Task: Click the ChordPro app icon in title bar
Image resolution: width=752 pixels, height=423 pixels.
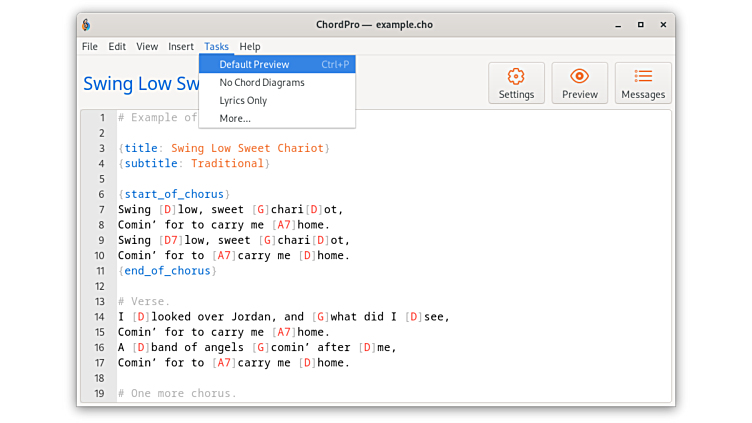Action: [x=87, y=24]
